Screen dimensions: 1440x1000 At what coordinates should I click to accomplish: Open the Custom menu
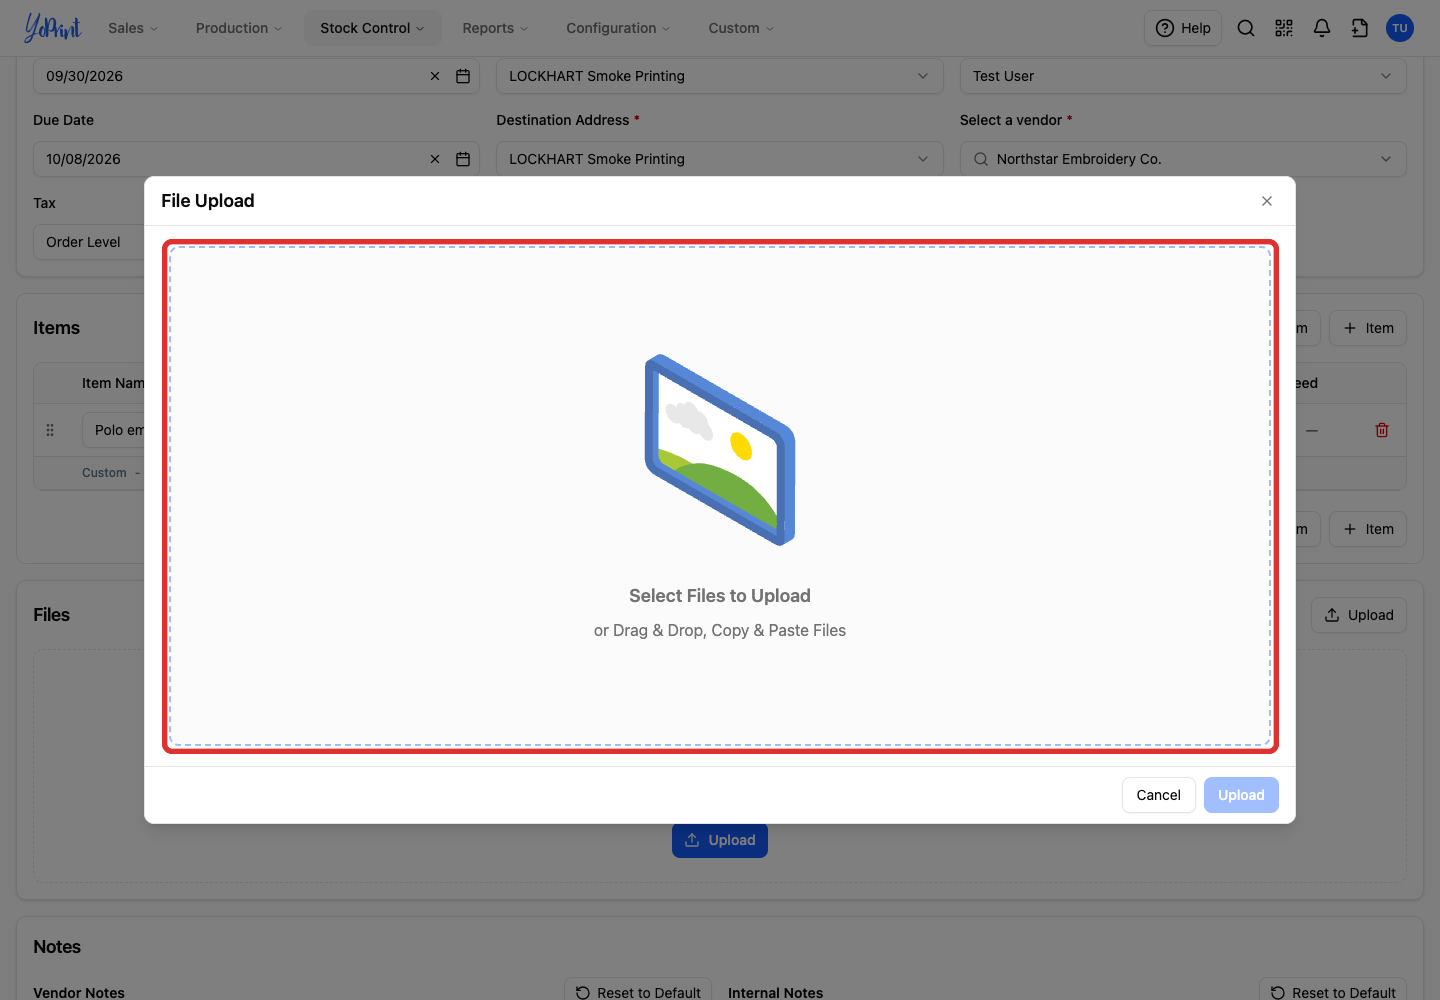(x=741, y=28)
